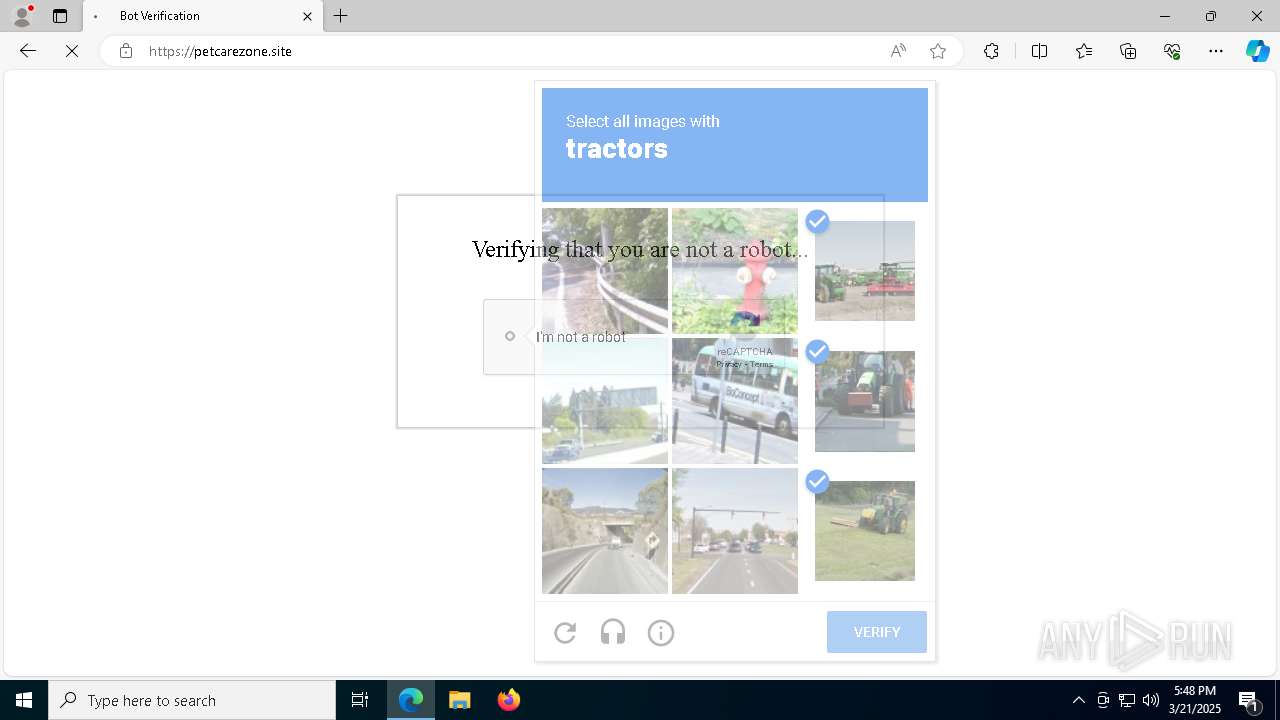Add this page to favorites star
This screenshot has height=720, width=1280.
[x=938, y=51]
